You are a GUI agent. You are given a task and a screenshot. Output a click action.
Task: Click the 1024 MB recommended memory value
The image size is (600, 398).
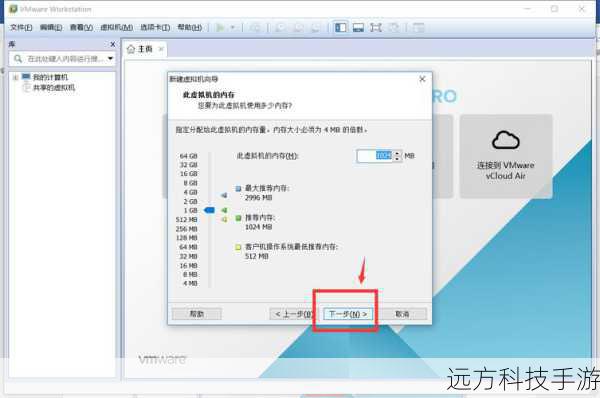pyautogui.click(x=258, y=227)
